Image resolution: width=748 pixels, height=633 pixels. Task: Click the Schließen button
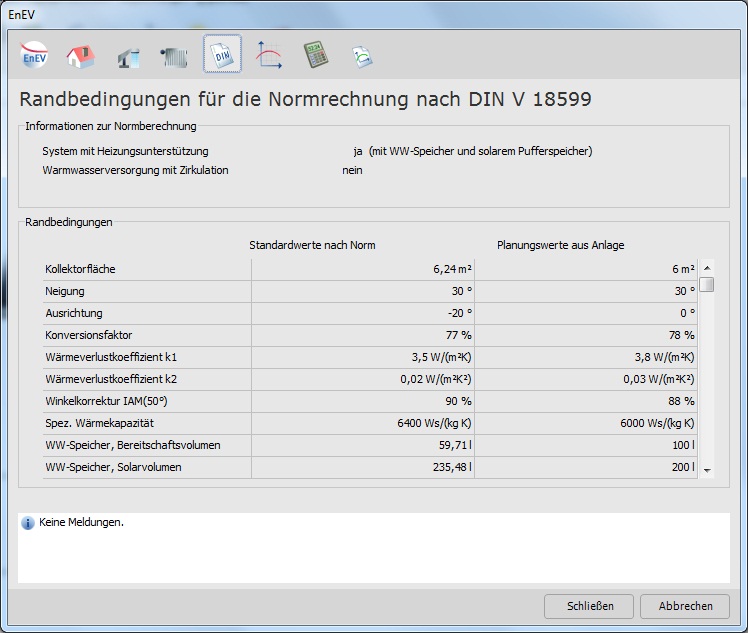(x=589, y=606)
